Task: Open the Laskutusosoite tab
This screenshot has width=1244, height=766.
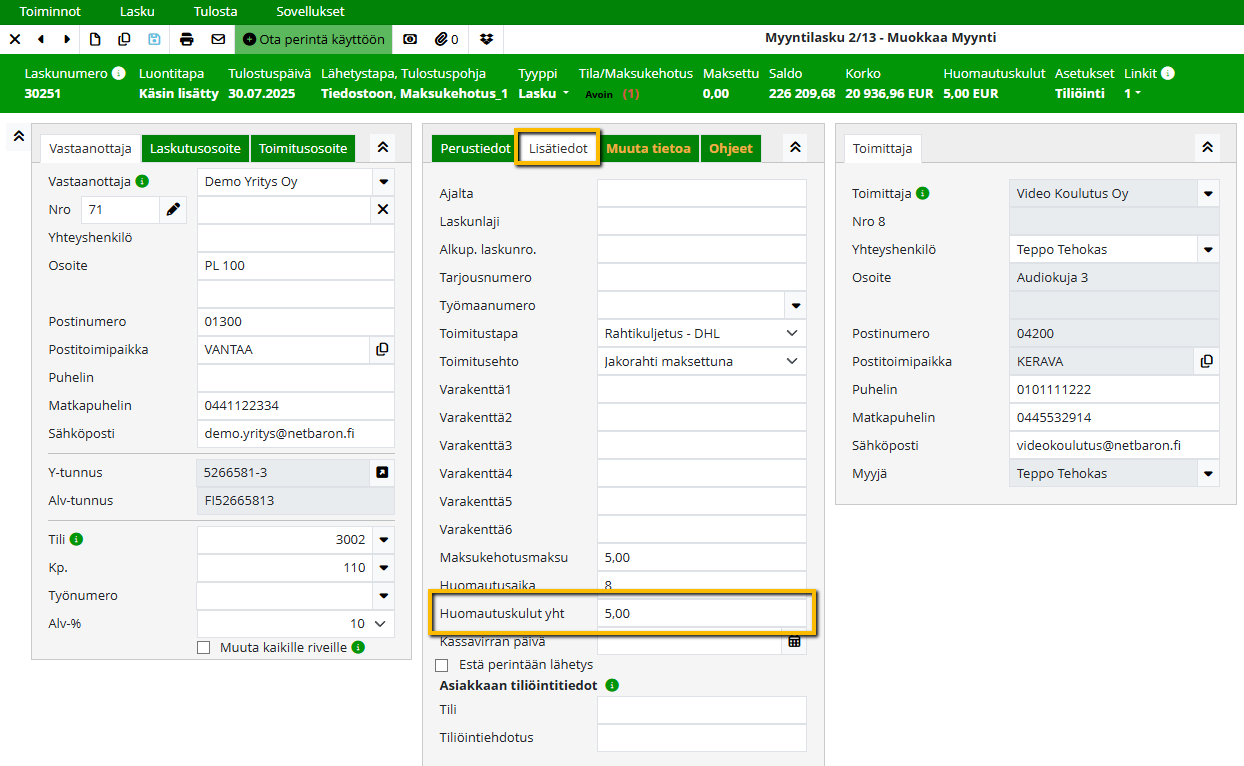Action: (x=195, y=148)
